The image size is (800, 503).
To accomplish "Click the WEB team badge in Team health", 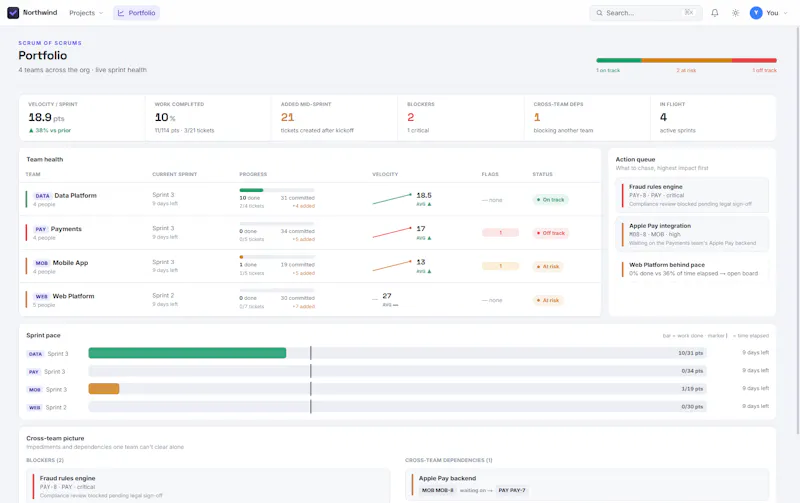I will [x=41, y=296].
